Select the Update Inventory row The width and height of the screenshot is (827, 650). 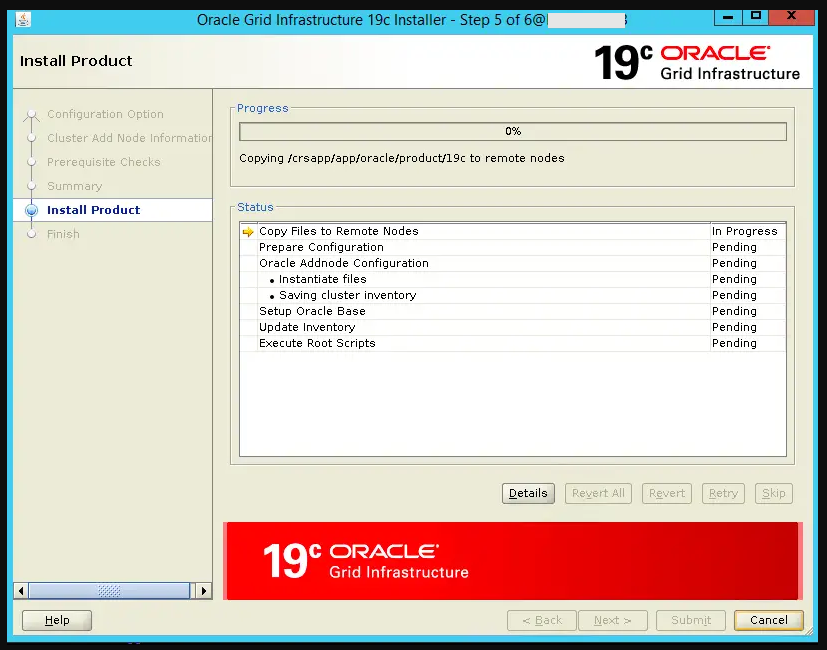513,327
